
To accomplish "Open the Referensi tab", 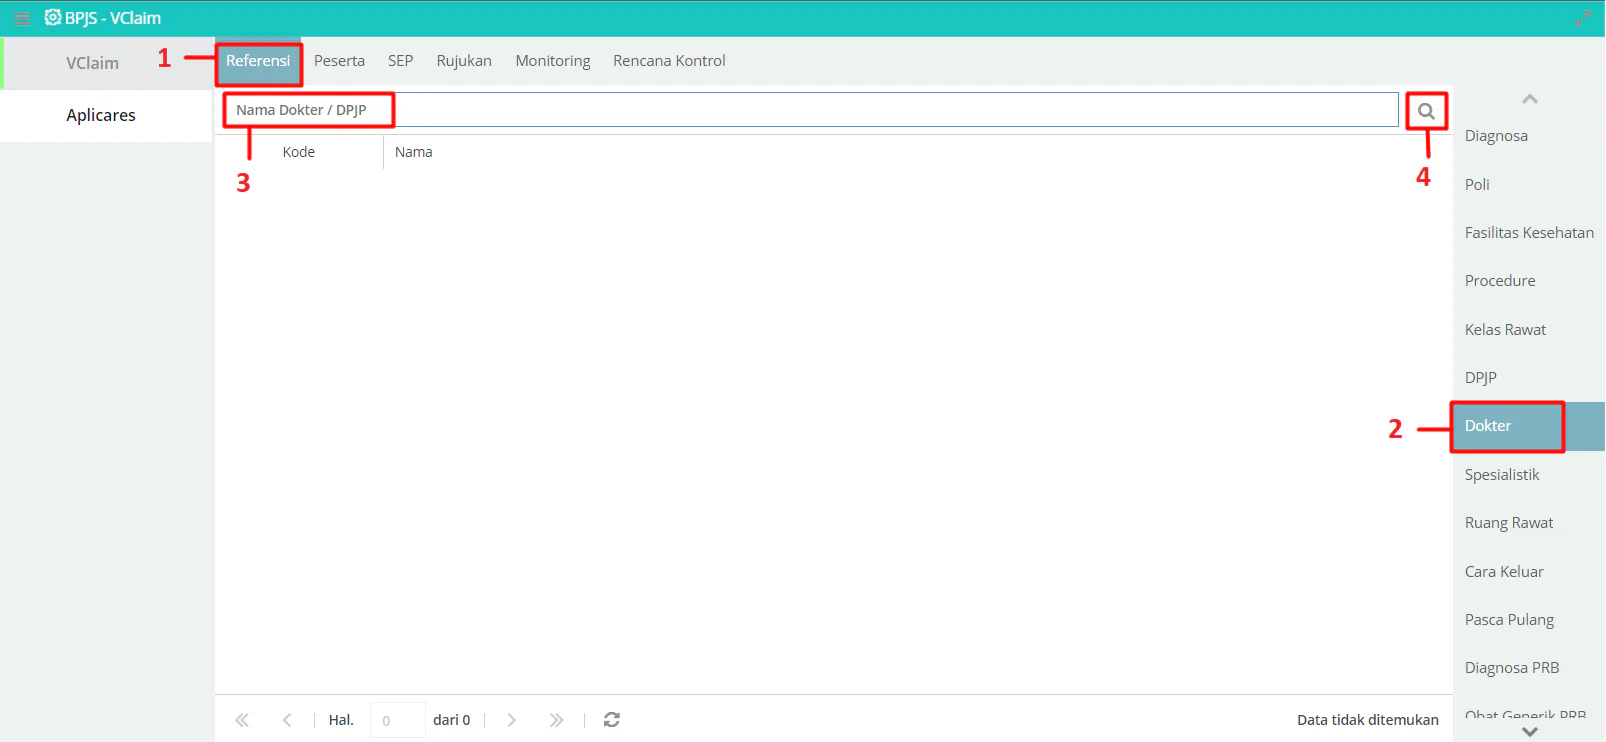I will point(258,61).
